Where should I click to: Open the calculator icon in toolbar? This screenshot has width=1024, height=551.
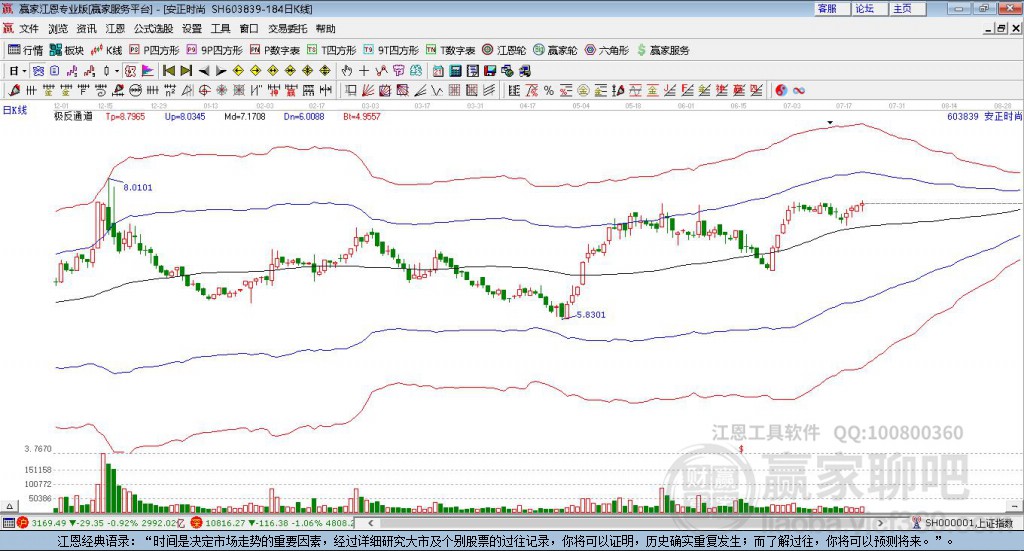click(x=456, y=71)
